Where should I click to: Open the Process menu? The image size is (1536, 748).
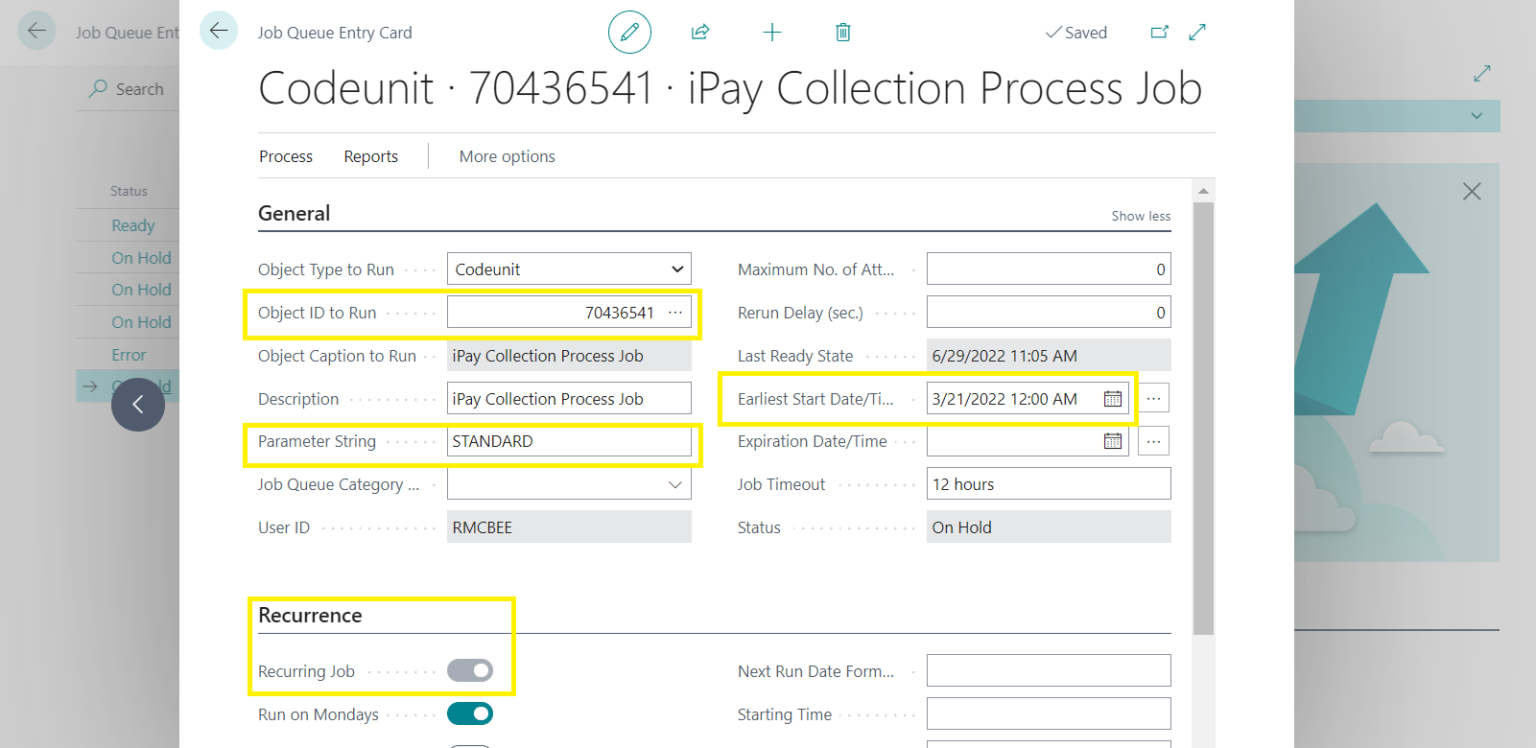(x=286, y=156)
